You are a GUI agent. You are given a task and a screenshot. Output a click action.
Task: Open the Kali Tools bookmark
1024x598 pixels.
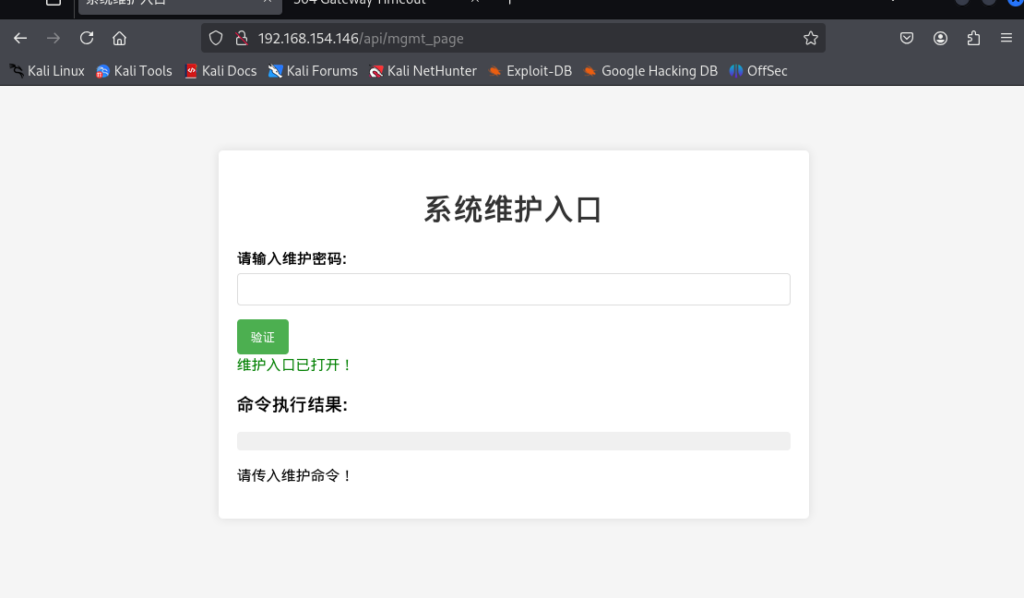tap(134, 71)
